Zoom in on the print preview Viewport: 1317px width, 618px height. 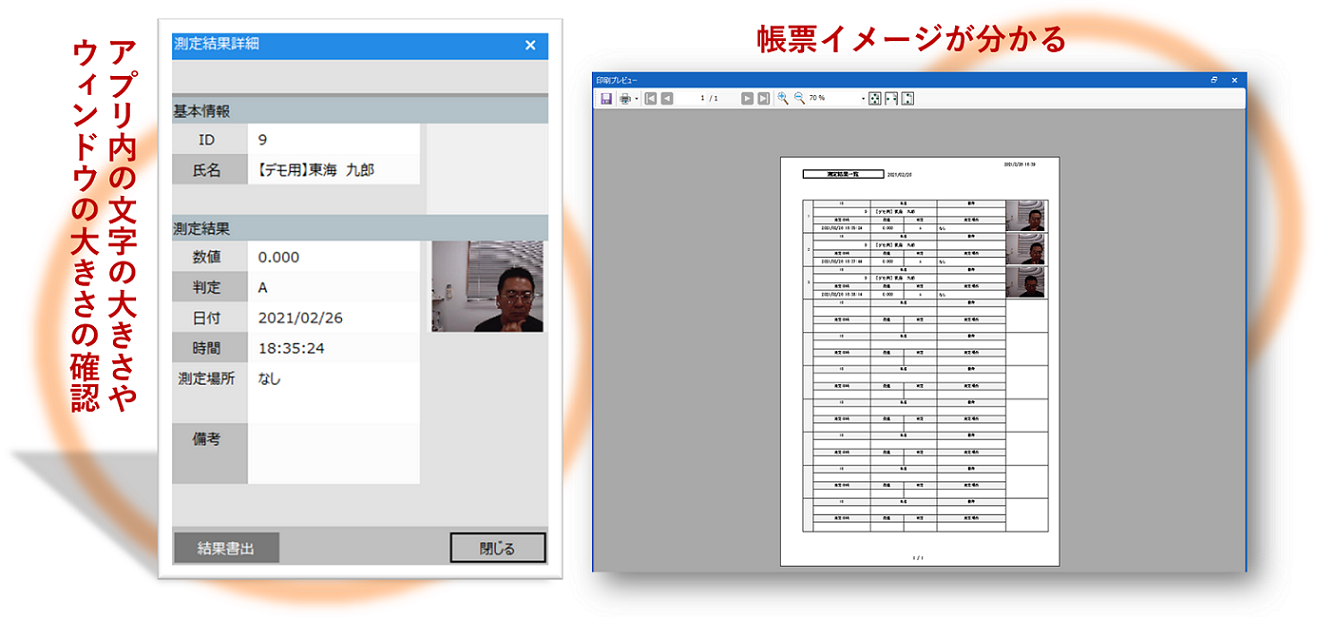[783, 98]
